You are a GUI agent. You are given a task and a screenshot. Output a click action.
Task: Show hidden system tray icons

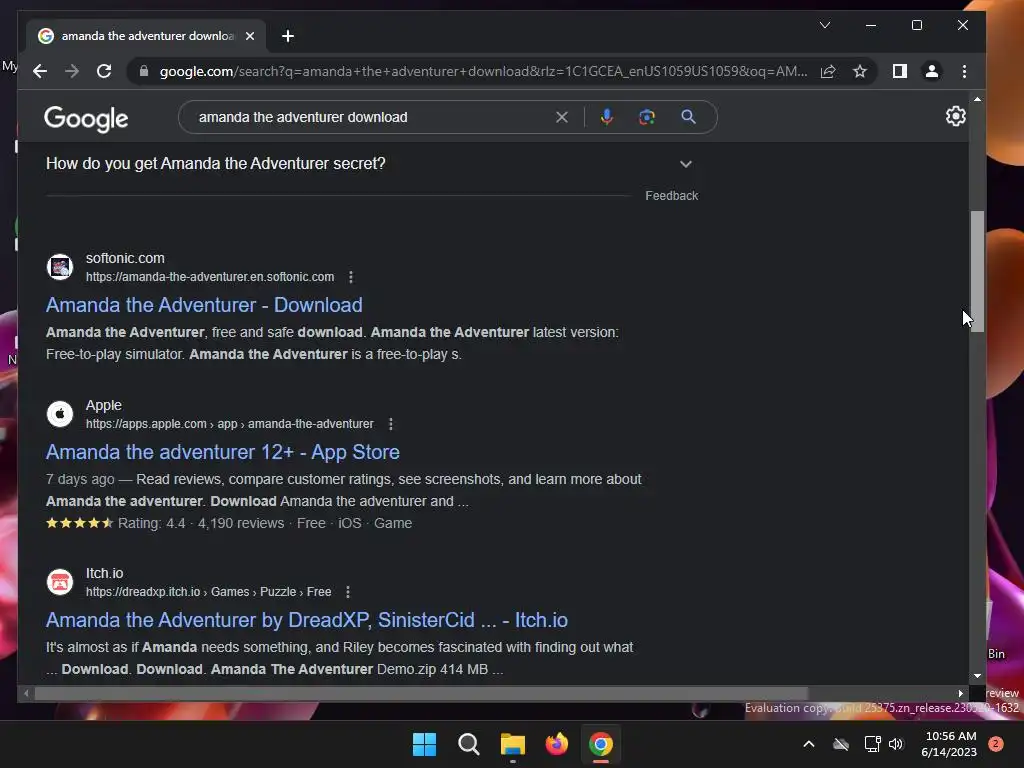[x=808, y=744]
